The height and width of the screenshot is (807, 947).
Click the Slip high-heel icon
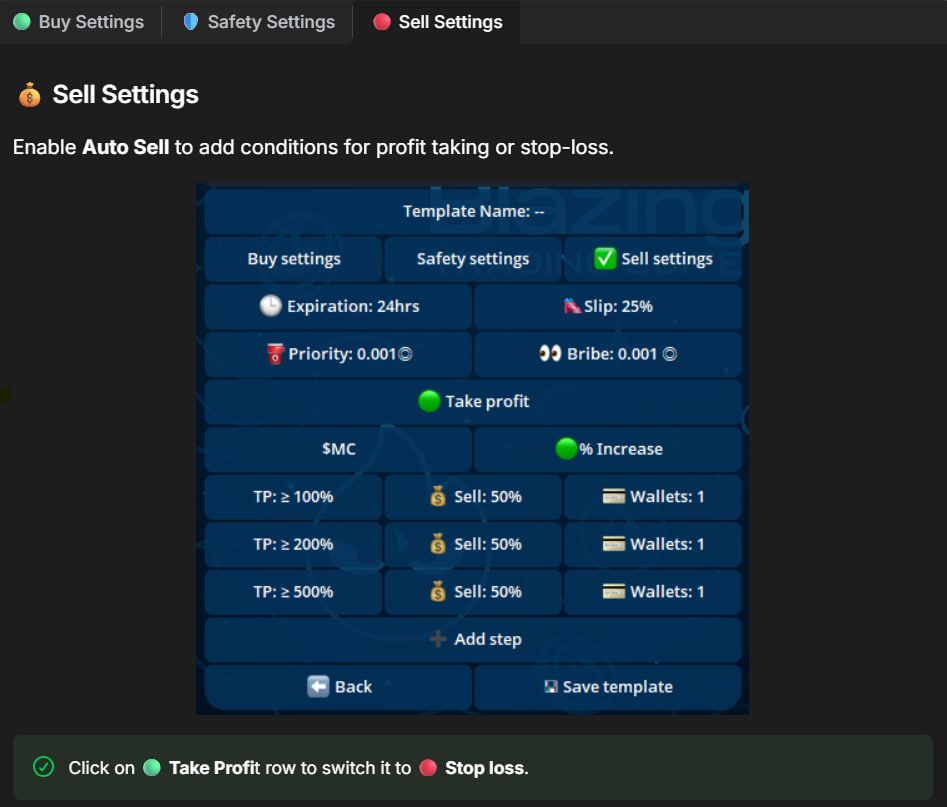coord(573,306)
